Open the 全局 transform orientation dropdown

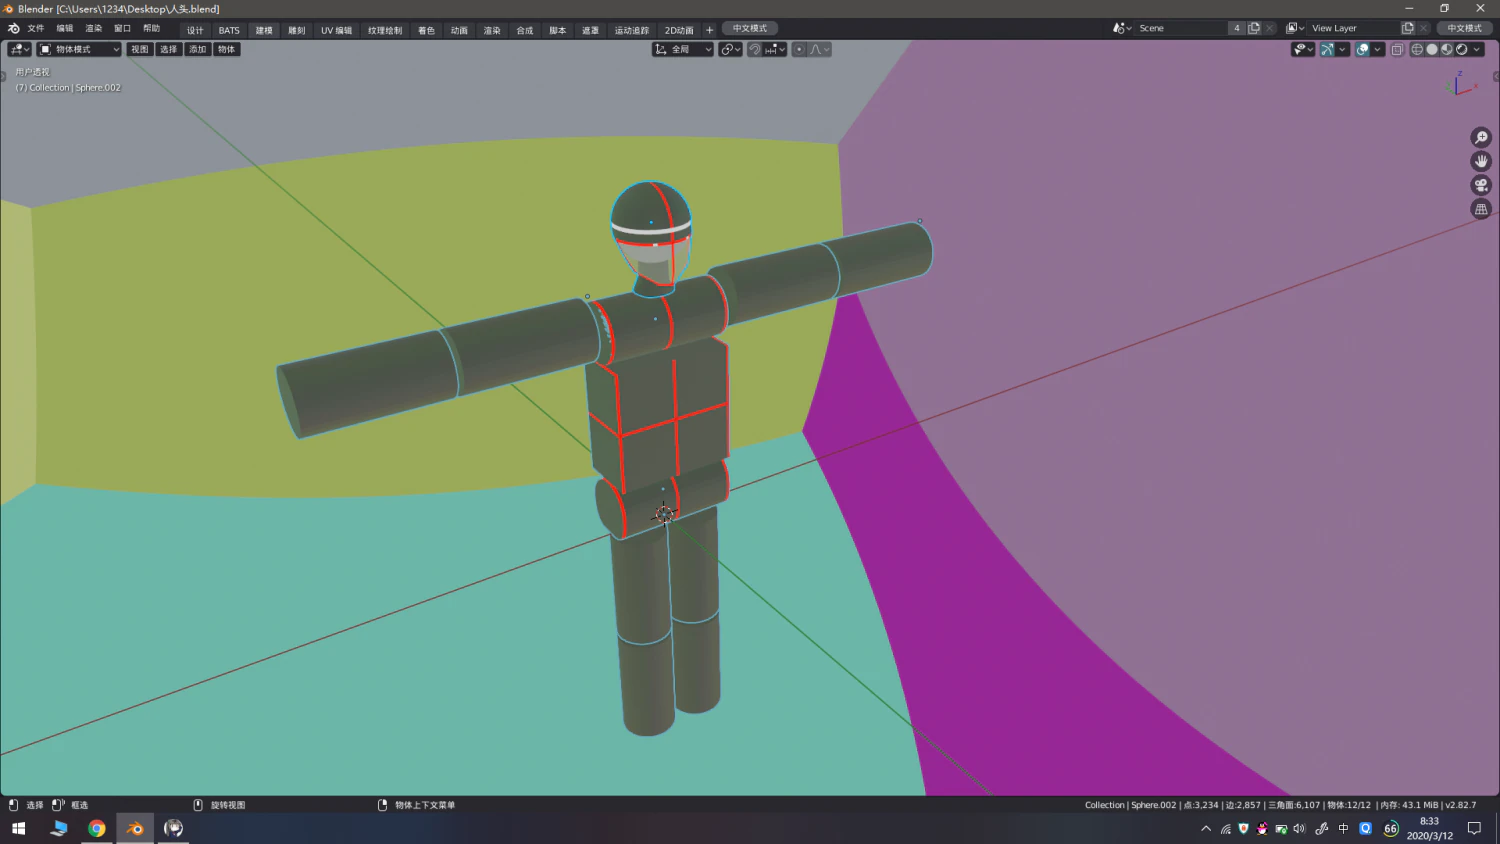click(683, 49)
